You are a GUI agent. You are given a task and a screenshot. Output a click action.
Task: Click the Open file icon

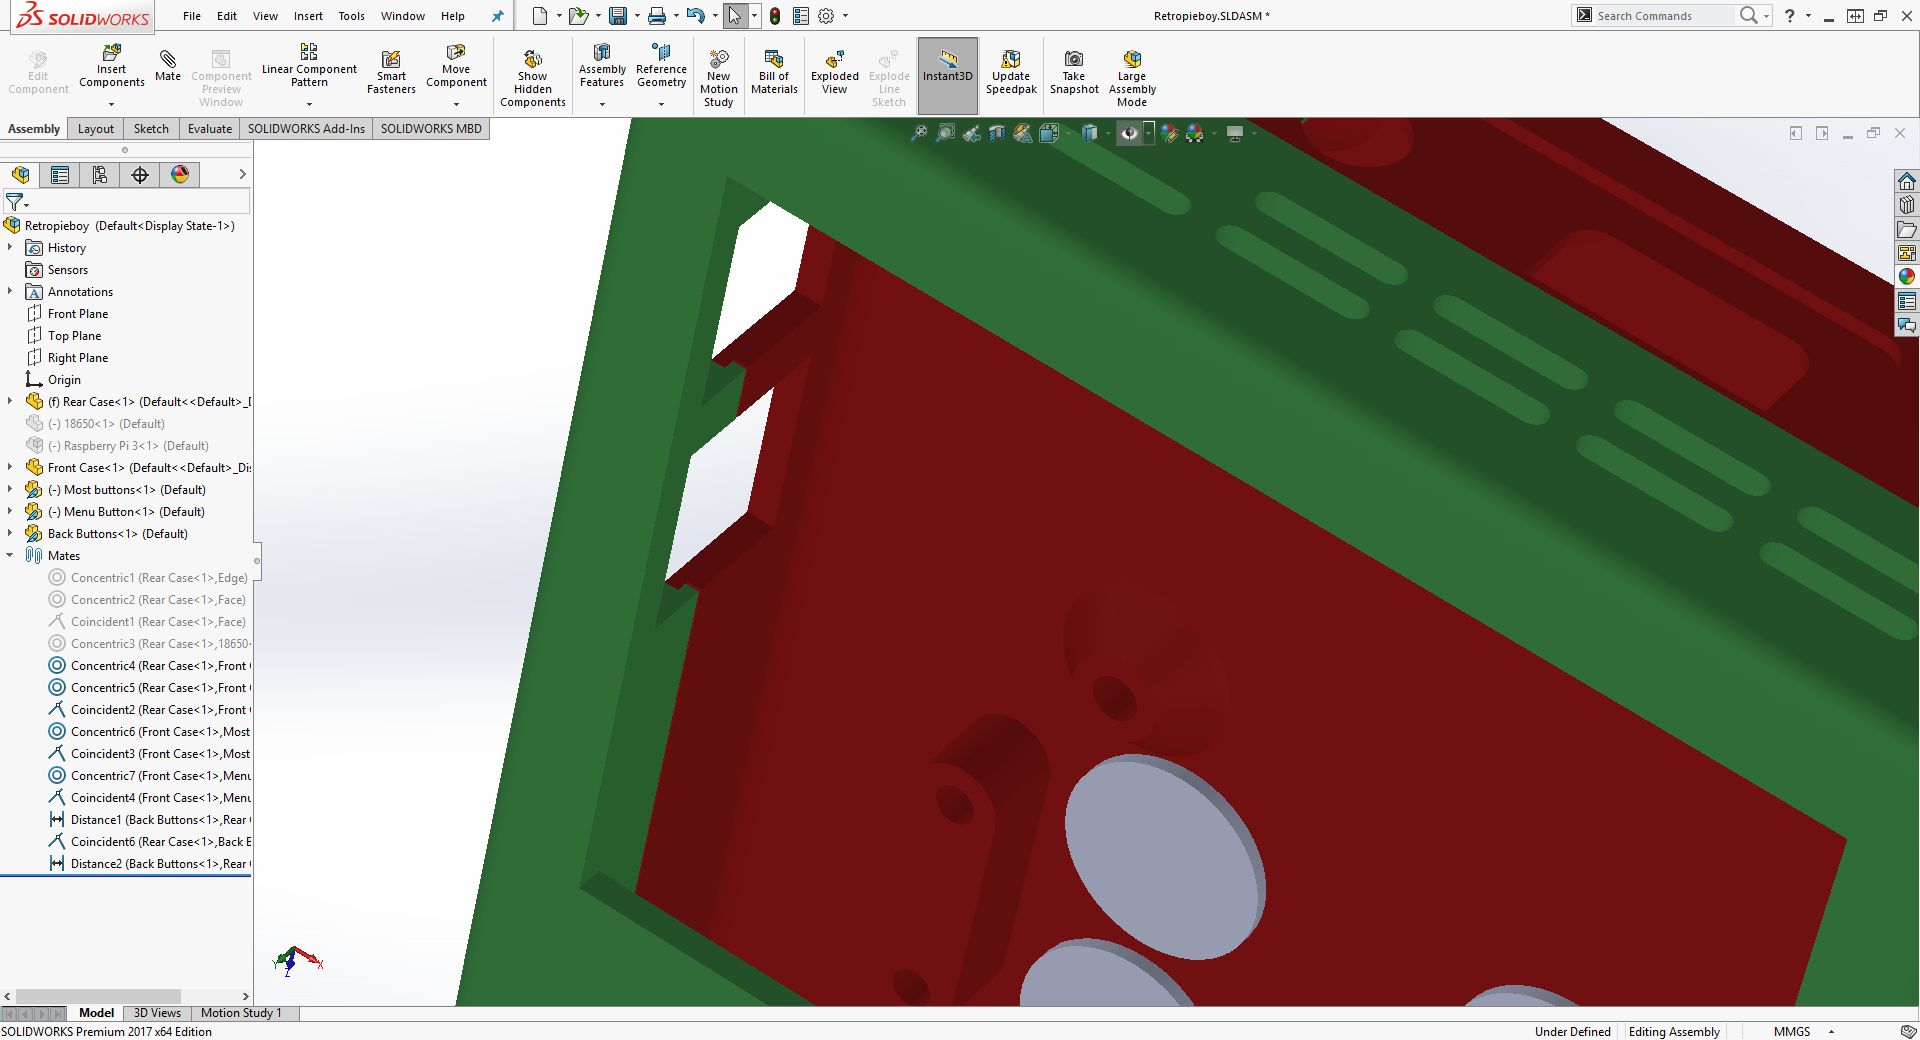(x=577, y=16)
